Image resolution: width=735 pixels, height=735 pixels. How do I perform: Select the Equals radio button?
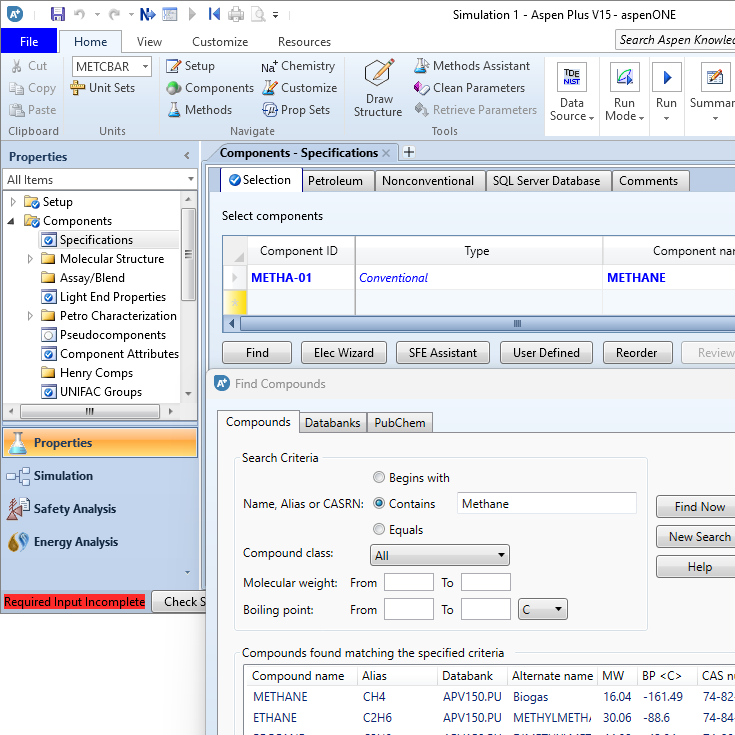tap(379, 530)
